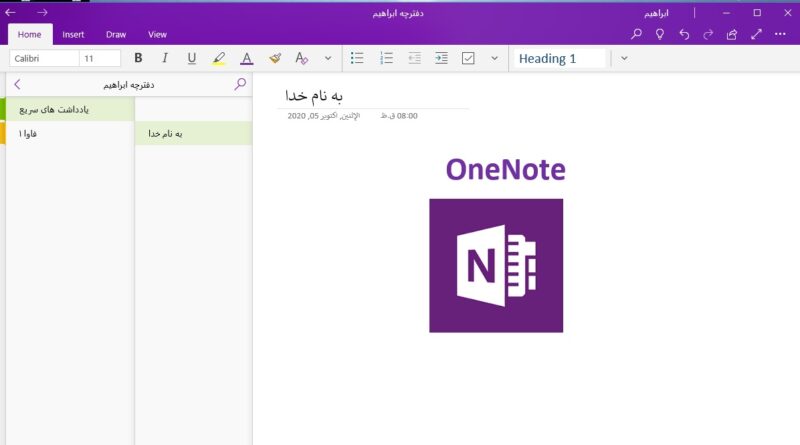800x445 pixels.
Task: Switch to the Insert tab
Action: pyautogui.click(x=73, y=34)
